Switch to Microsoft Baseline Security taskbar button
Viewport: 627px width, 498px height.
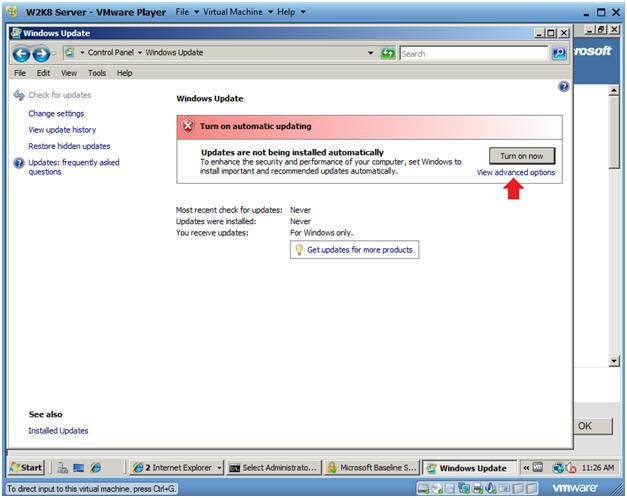pos(372,467)
